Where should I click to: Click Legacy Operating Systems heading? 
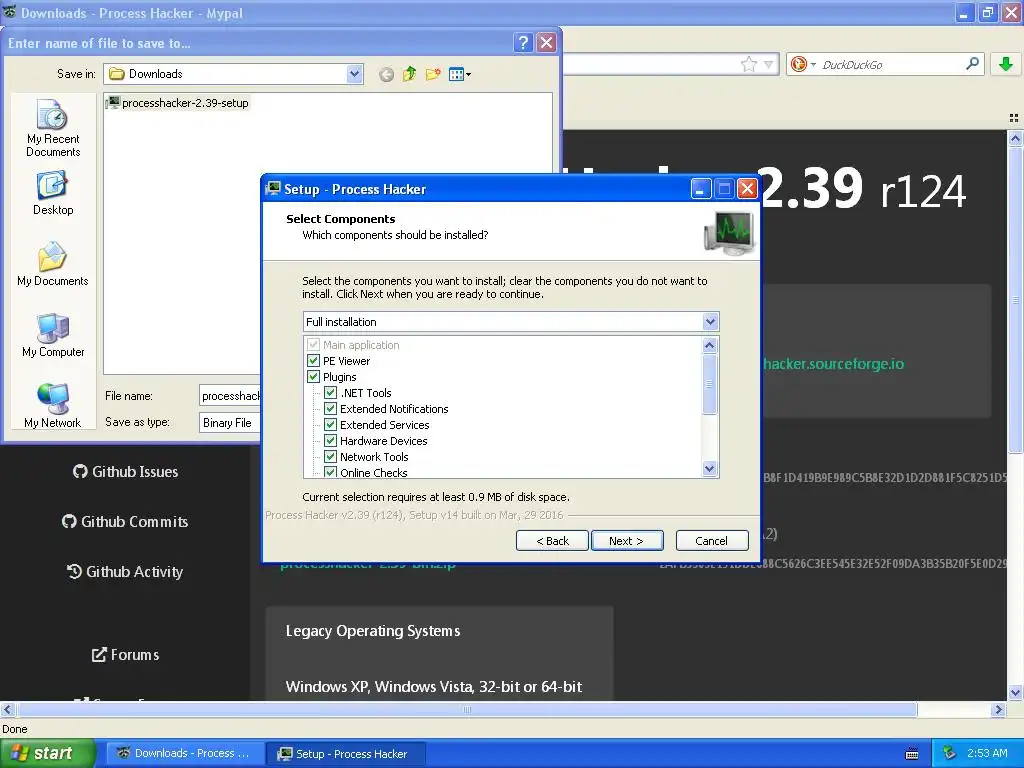coord(373,631)
